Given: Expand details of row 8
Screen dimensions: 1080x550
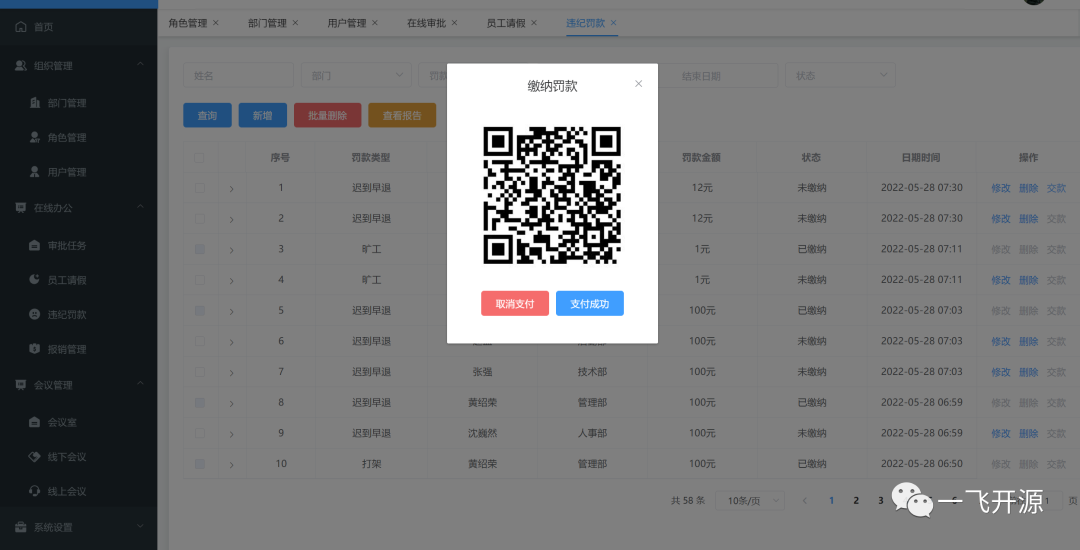Looking at the screenshot, I should tap(231, 403).
